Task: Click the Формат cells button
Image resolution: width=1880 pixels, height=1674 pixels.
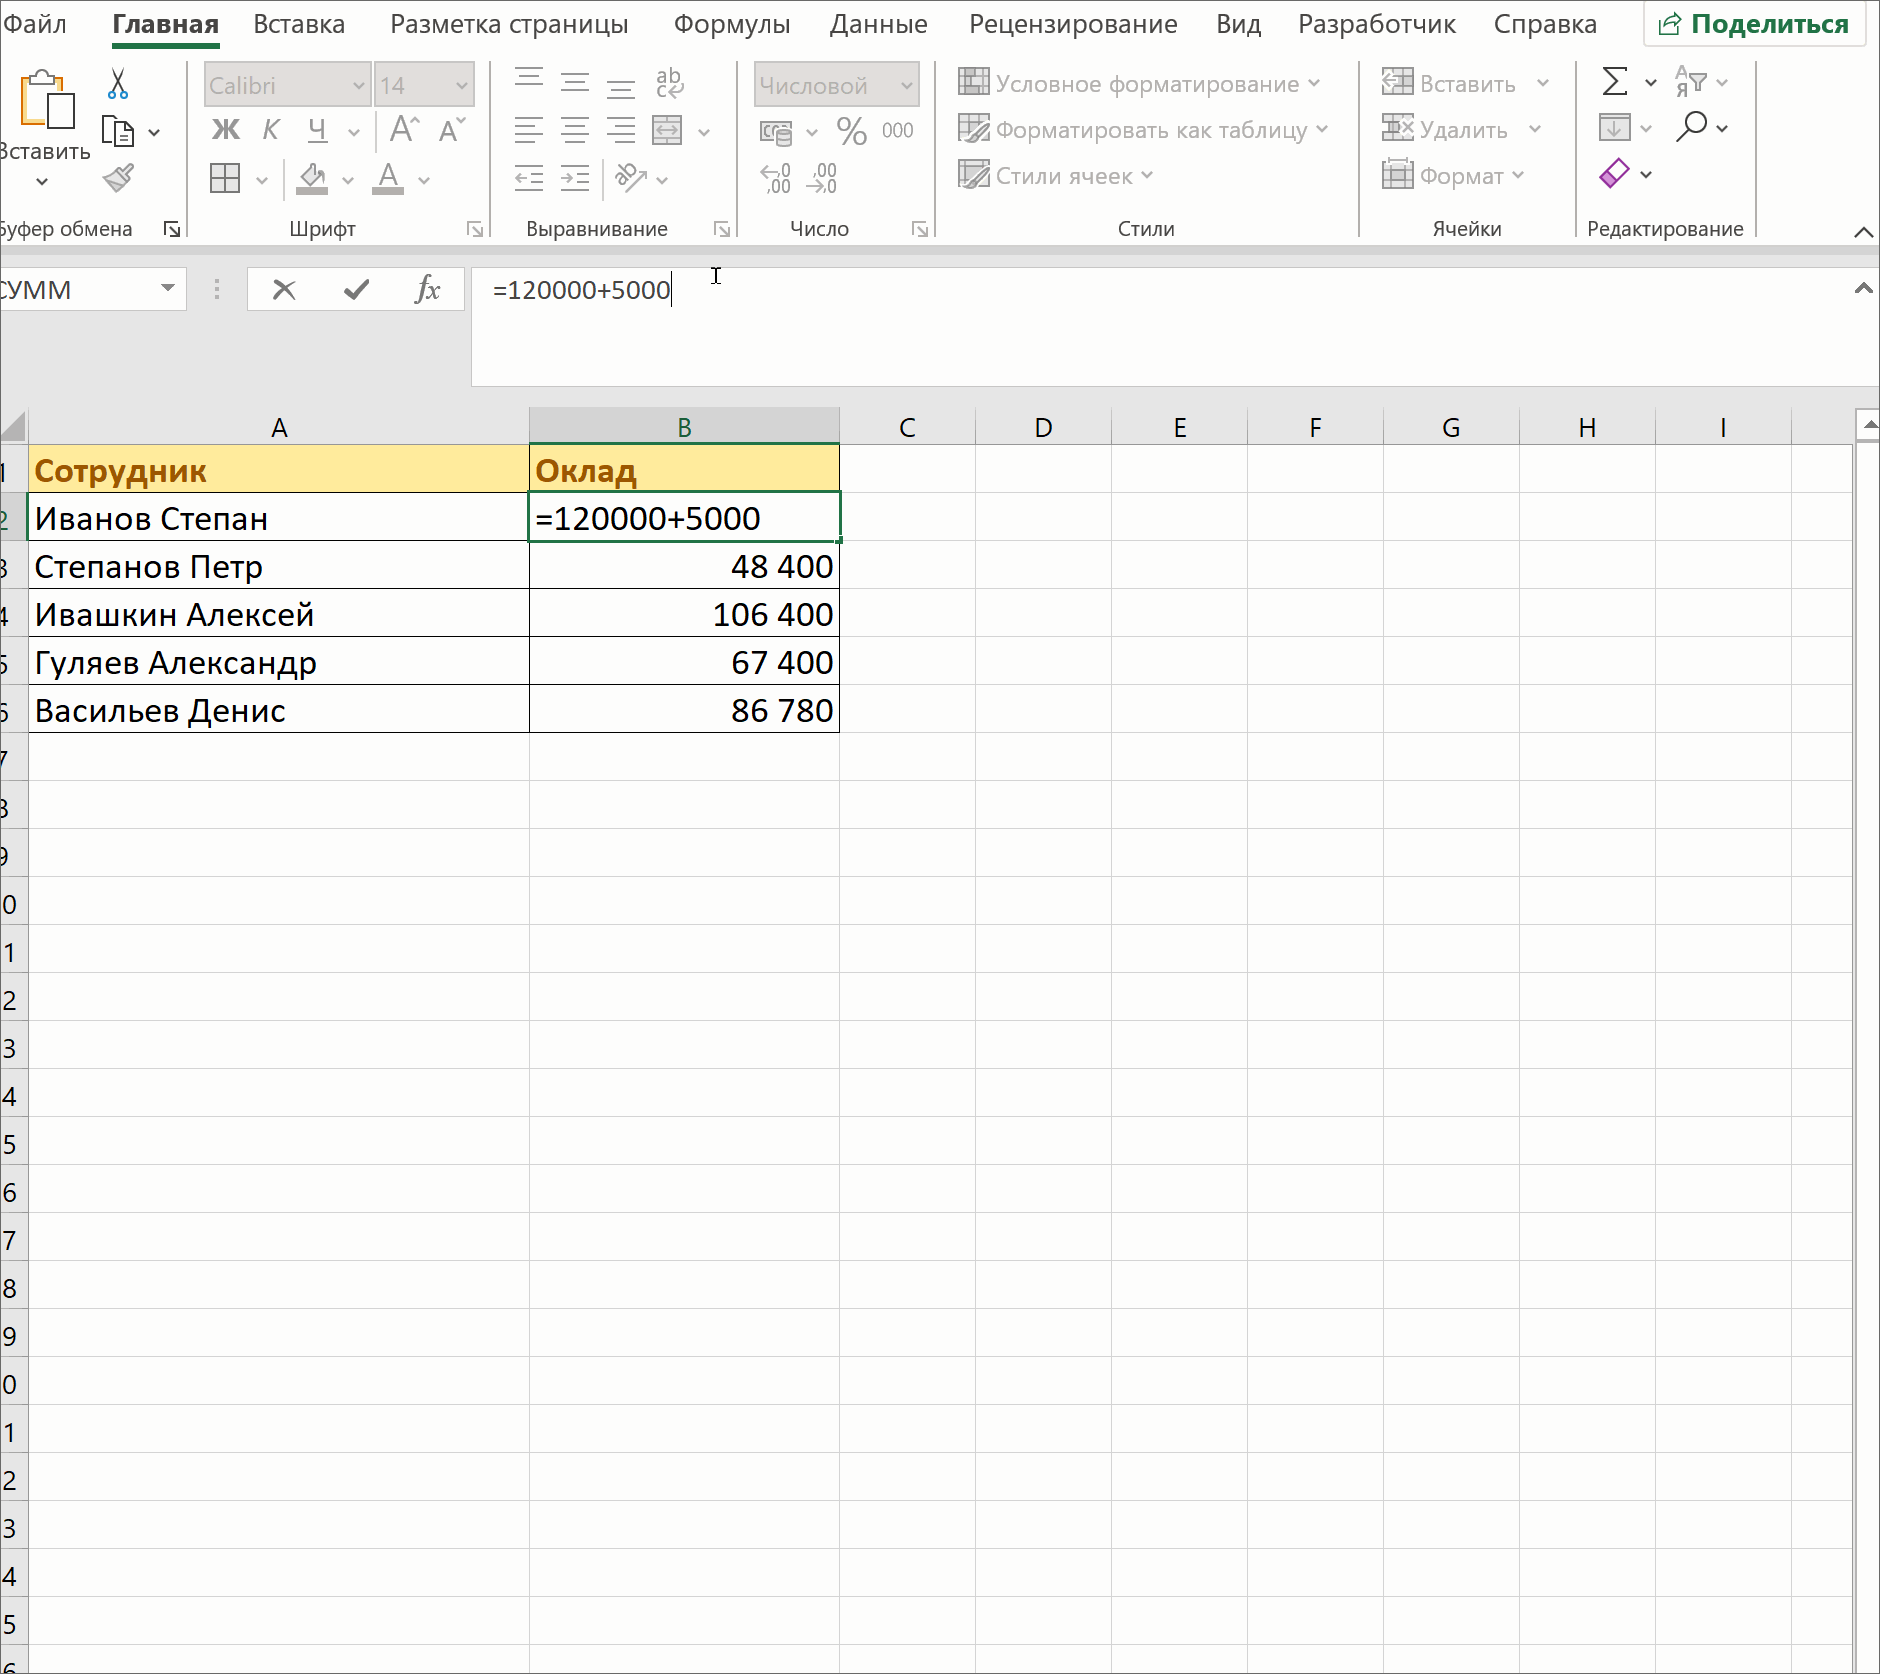Action: pos(1453,176)
